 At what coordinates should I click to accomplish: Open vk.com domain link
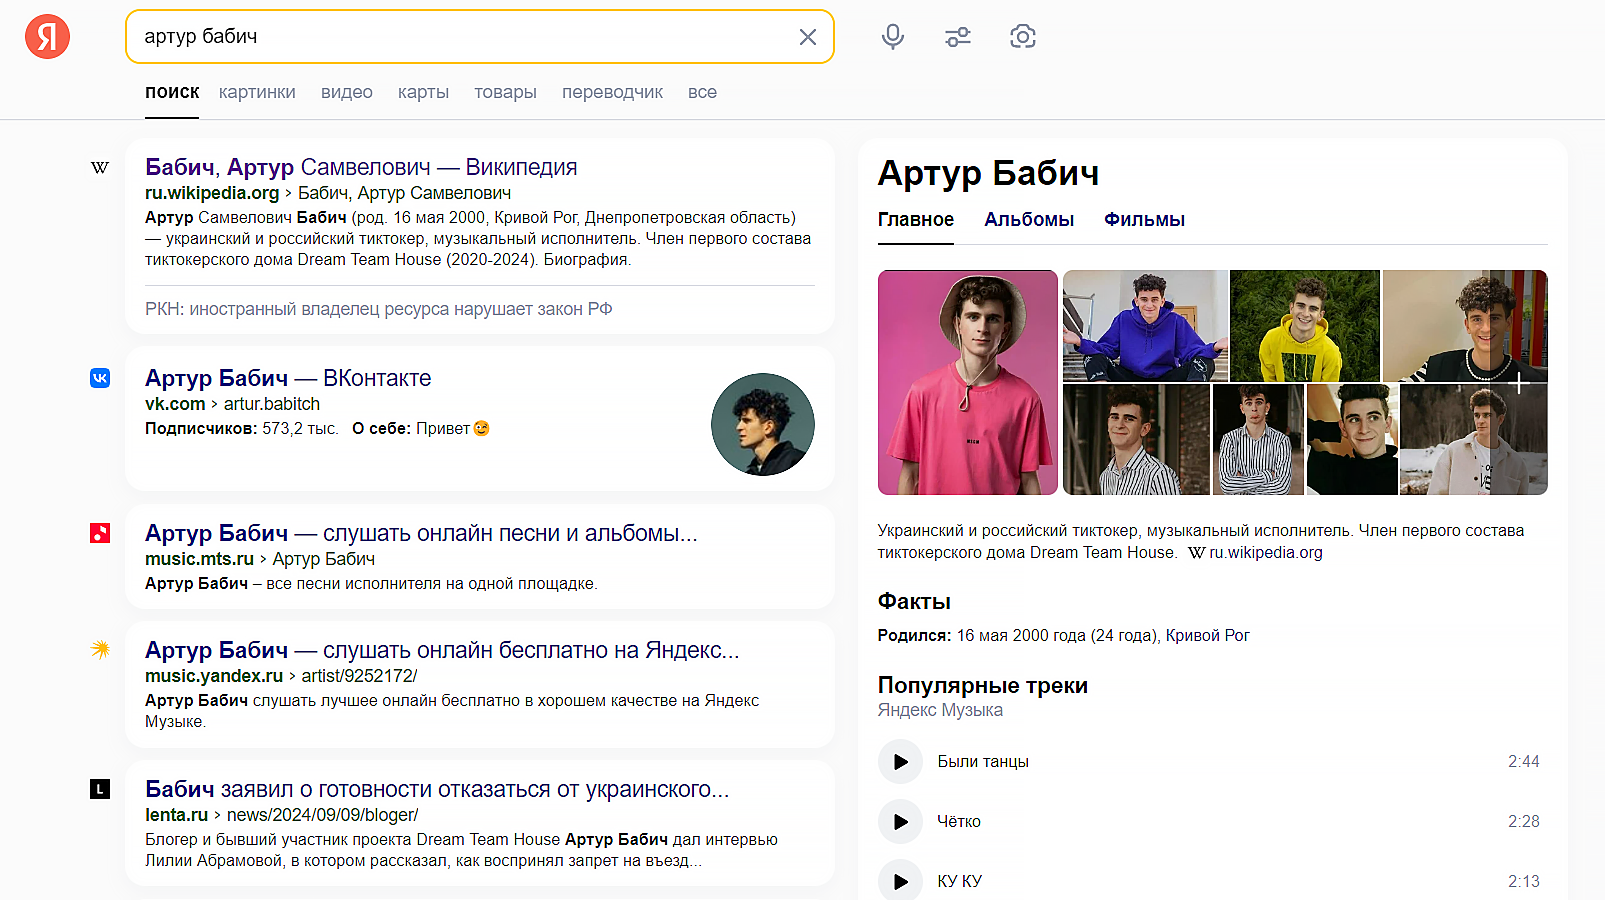(x=175, y=404)
